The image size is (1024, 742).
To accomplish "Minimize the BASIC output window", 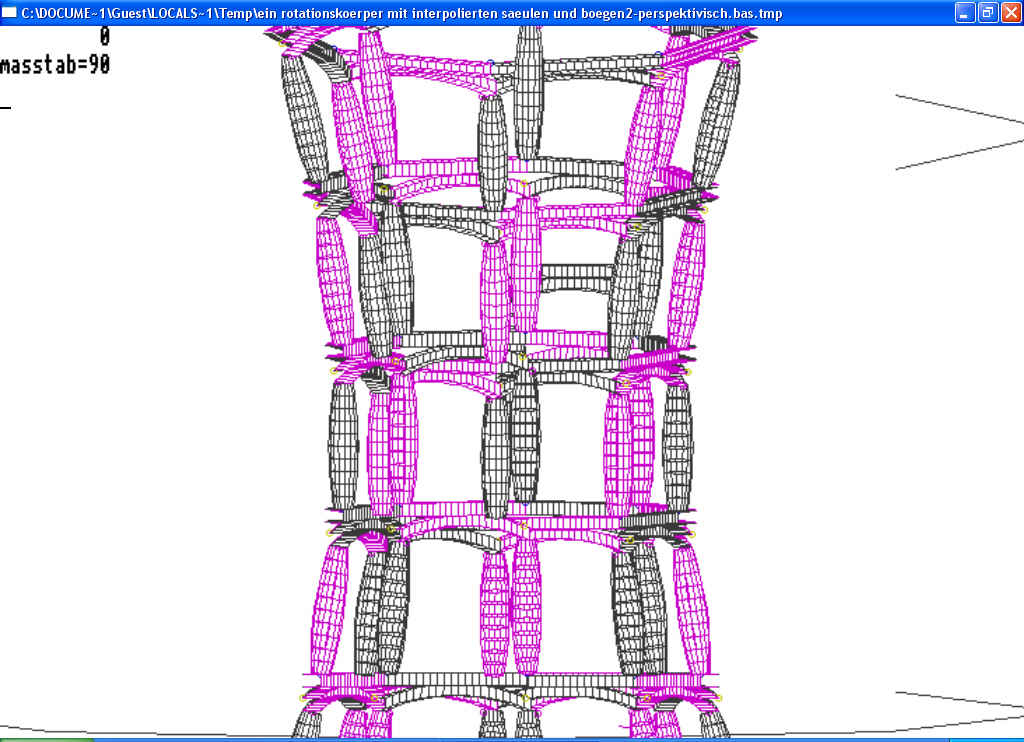I will 965,12.
